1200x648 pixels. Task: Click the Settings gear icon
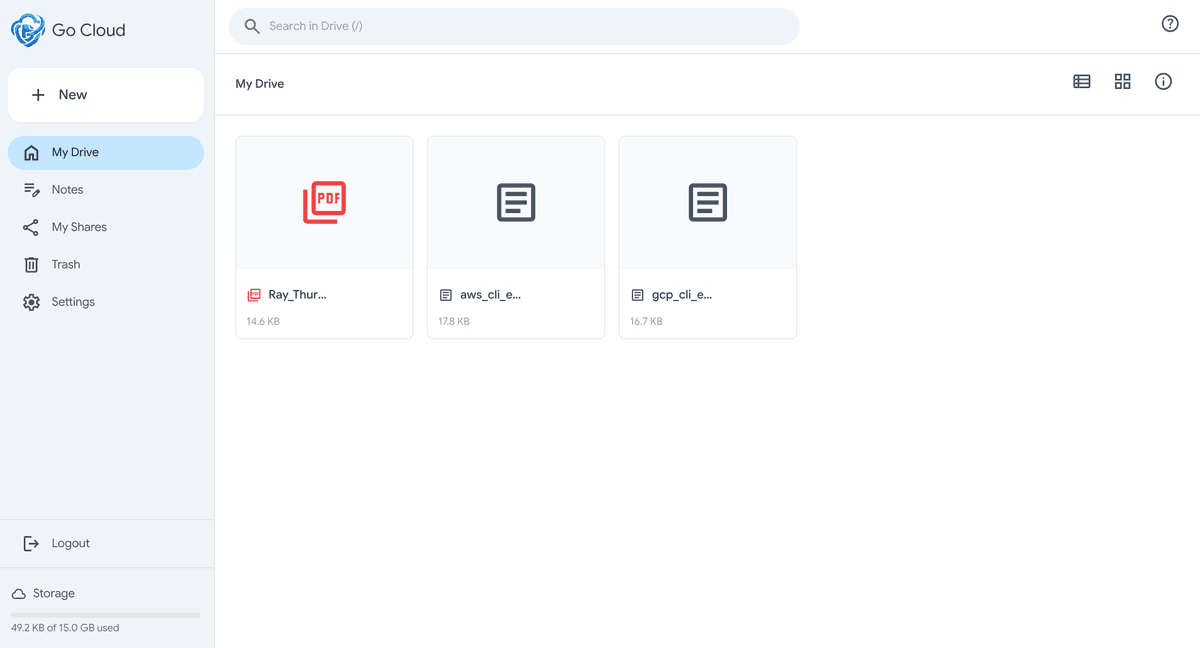pos(31,301)
